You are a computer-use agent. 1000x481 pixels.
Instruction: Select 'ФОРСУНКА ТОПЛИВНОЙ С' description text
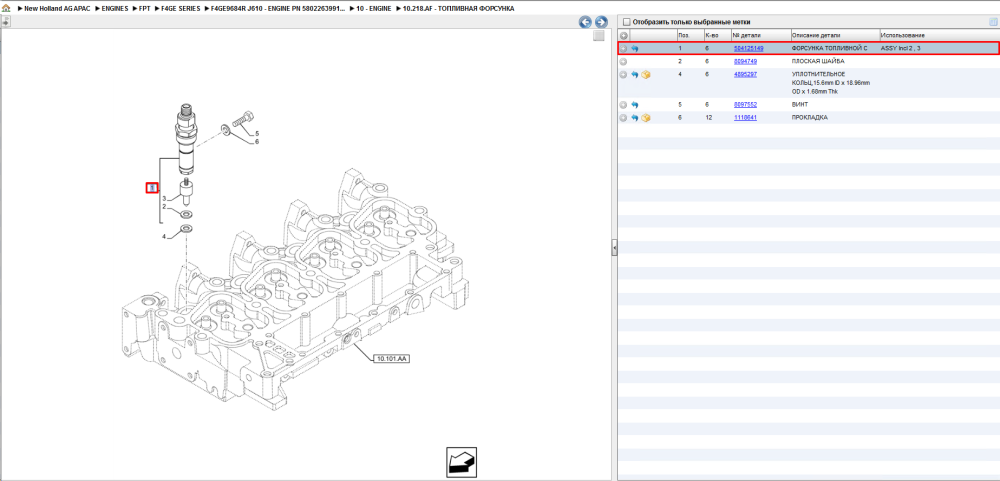click(829, 48)
